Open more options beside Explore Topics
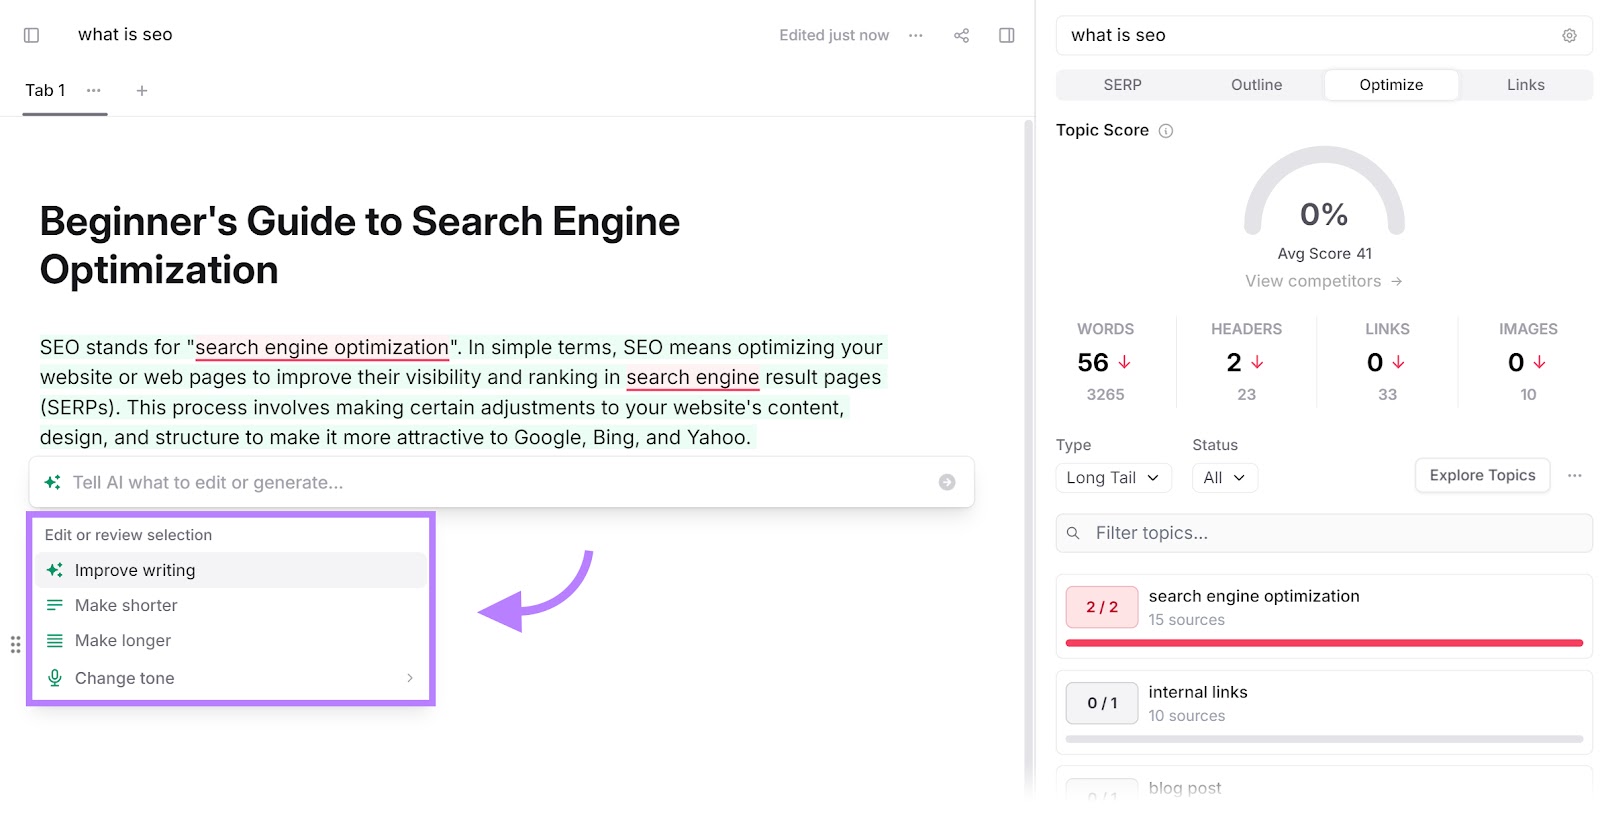 tap(1575, 475)
